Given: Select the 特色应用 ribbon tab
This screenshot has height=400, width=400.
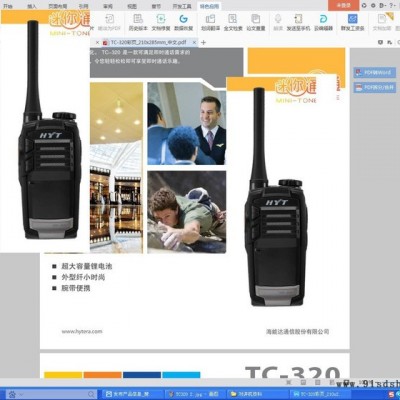Looking at the screenshot, I should click(209, 6).
